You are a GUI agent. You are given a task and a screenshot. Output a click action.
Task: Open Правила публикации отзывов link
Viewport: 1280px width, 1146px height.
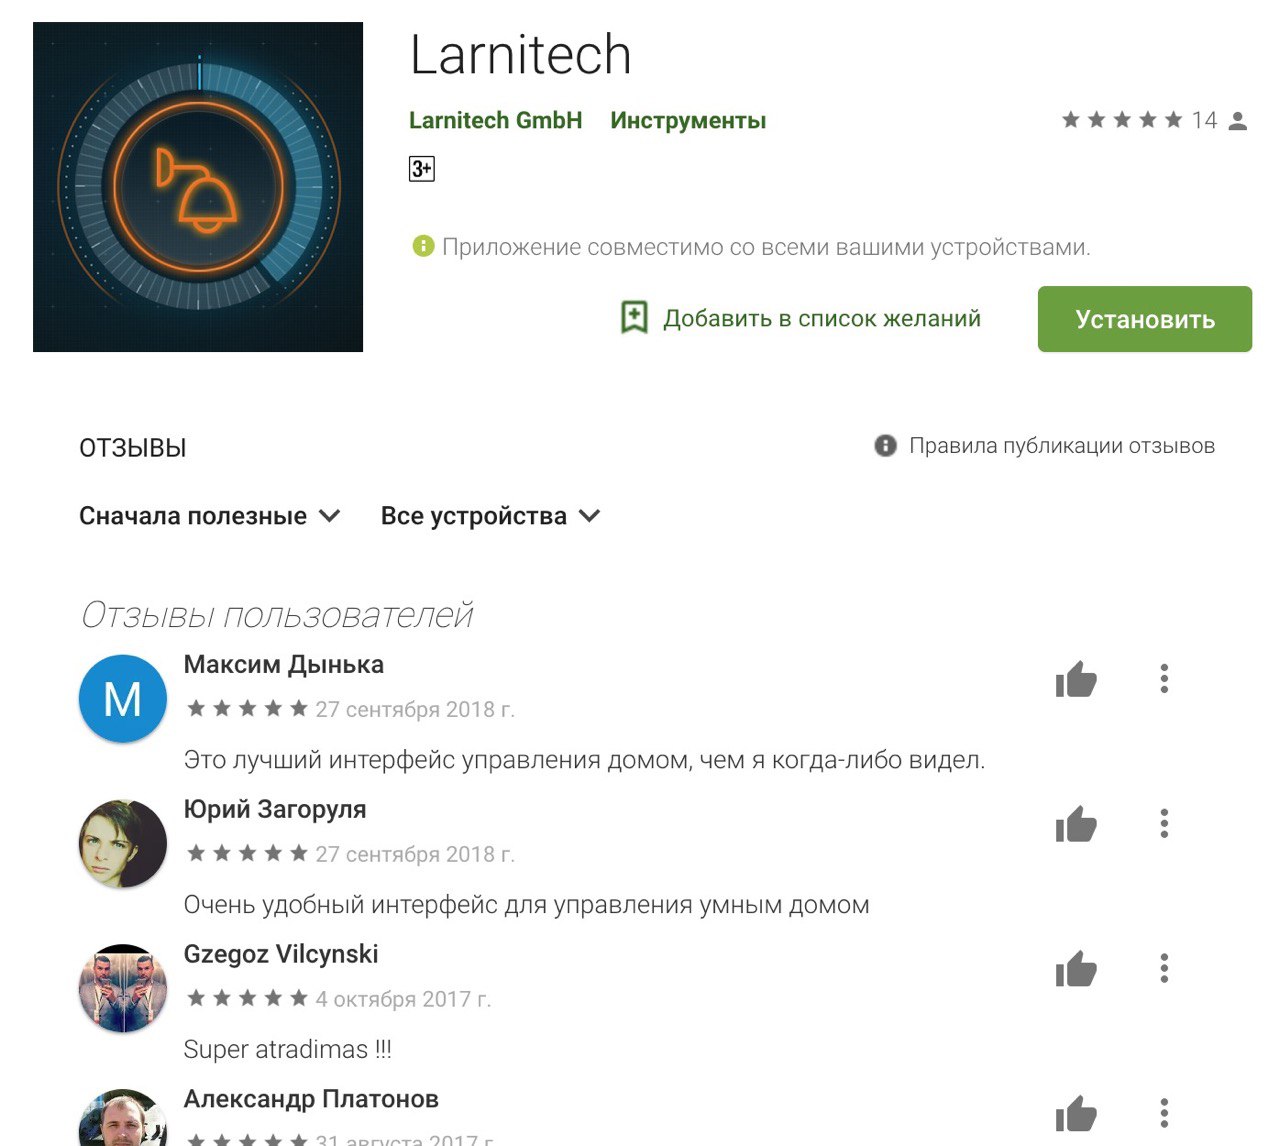coord(1062,446)
